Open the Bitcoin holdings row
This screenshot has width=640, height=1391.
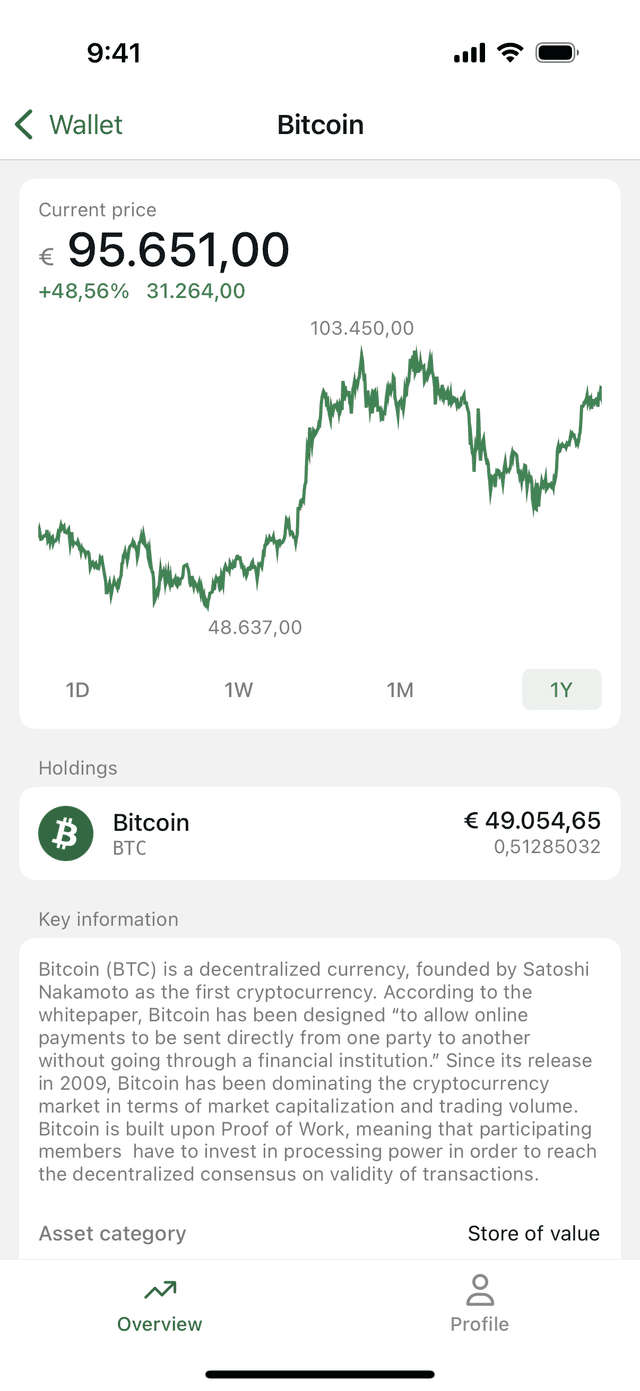click(x=320, y=833)
